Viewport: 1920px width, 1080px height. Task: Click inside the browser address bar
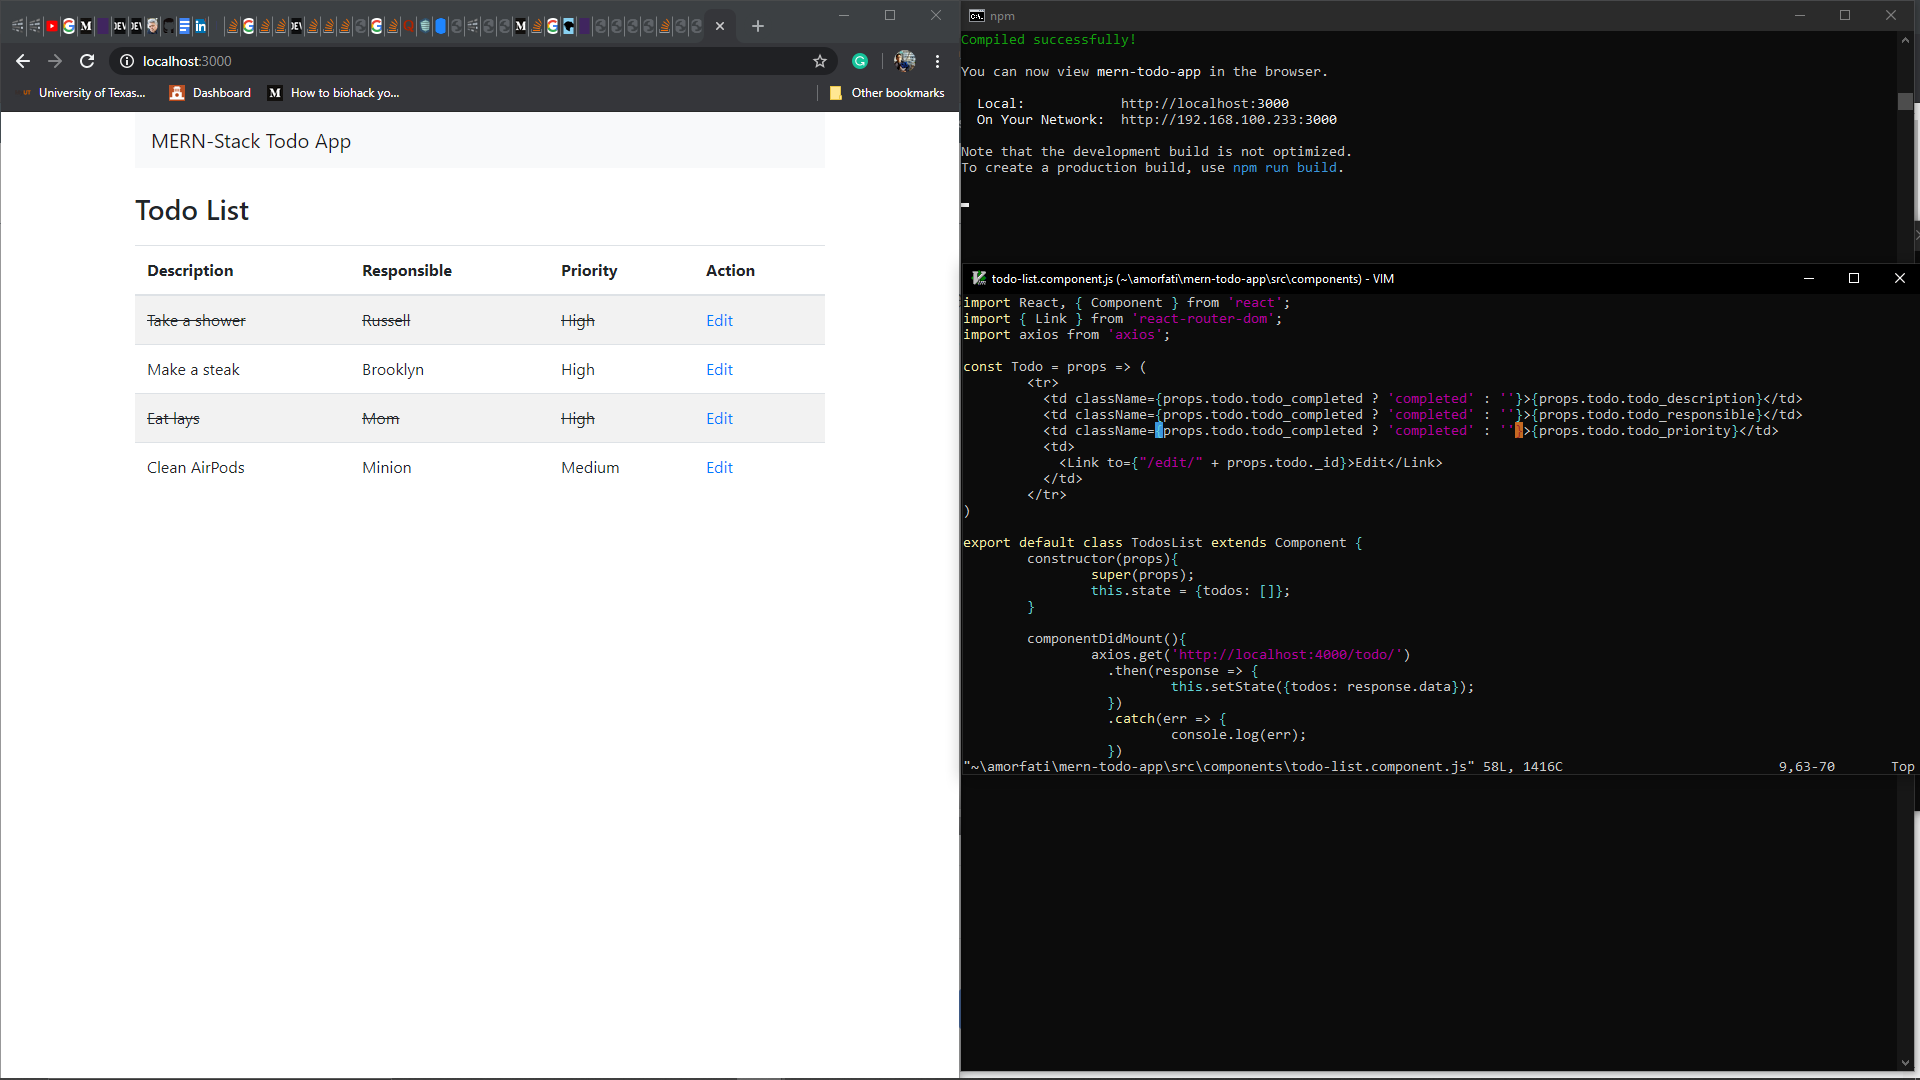click(x=400, y=61)
